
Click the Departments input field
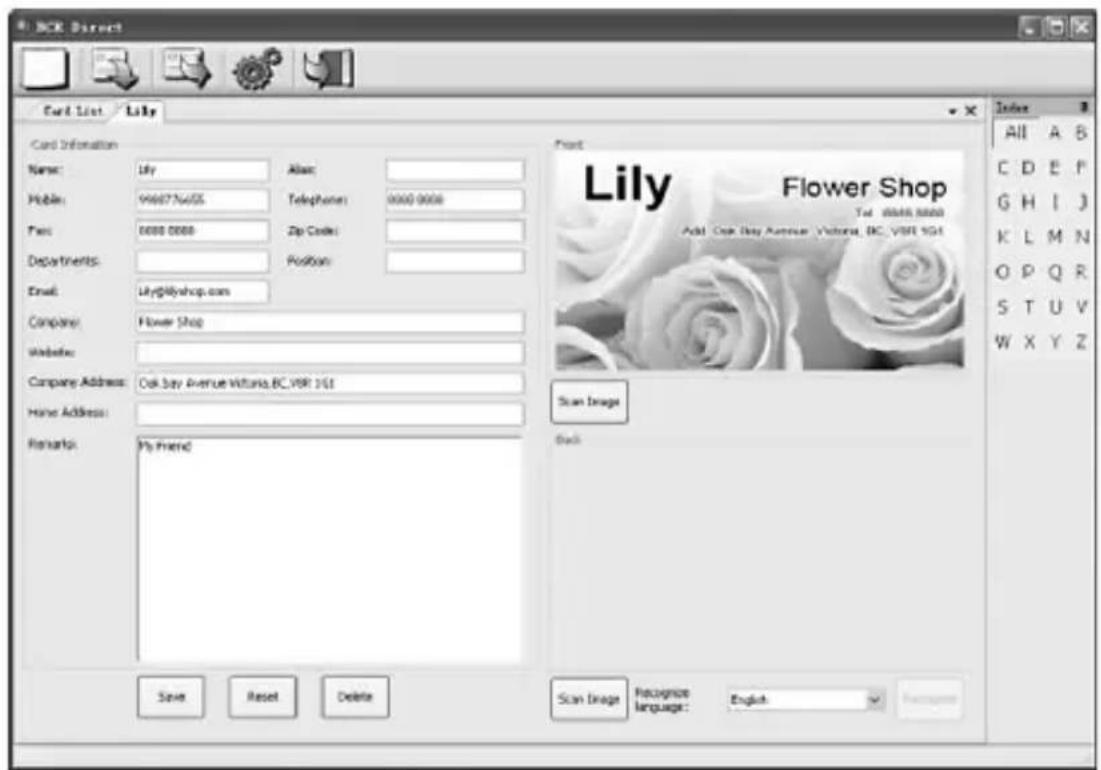pyautogui.click(x=202, y=261)
